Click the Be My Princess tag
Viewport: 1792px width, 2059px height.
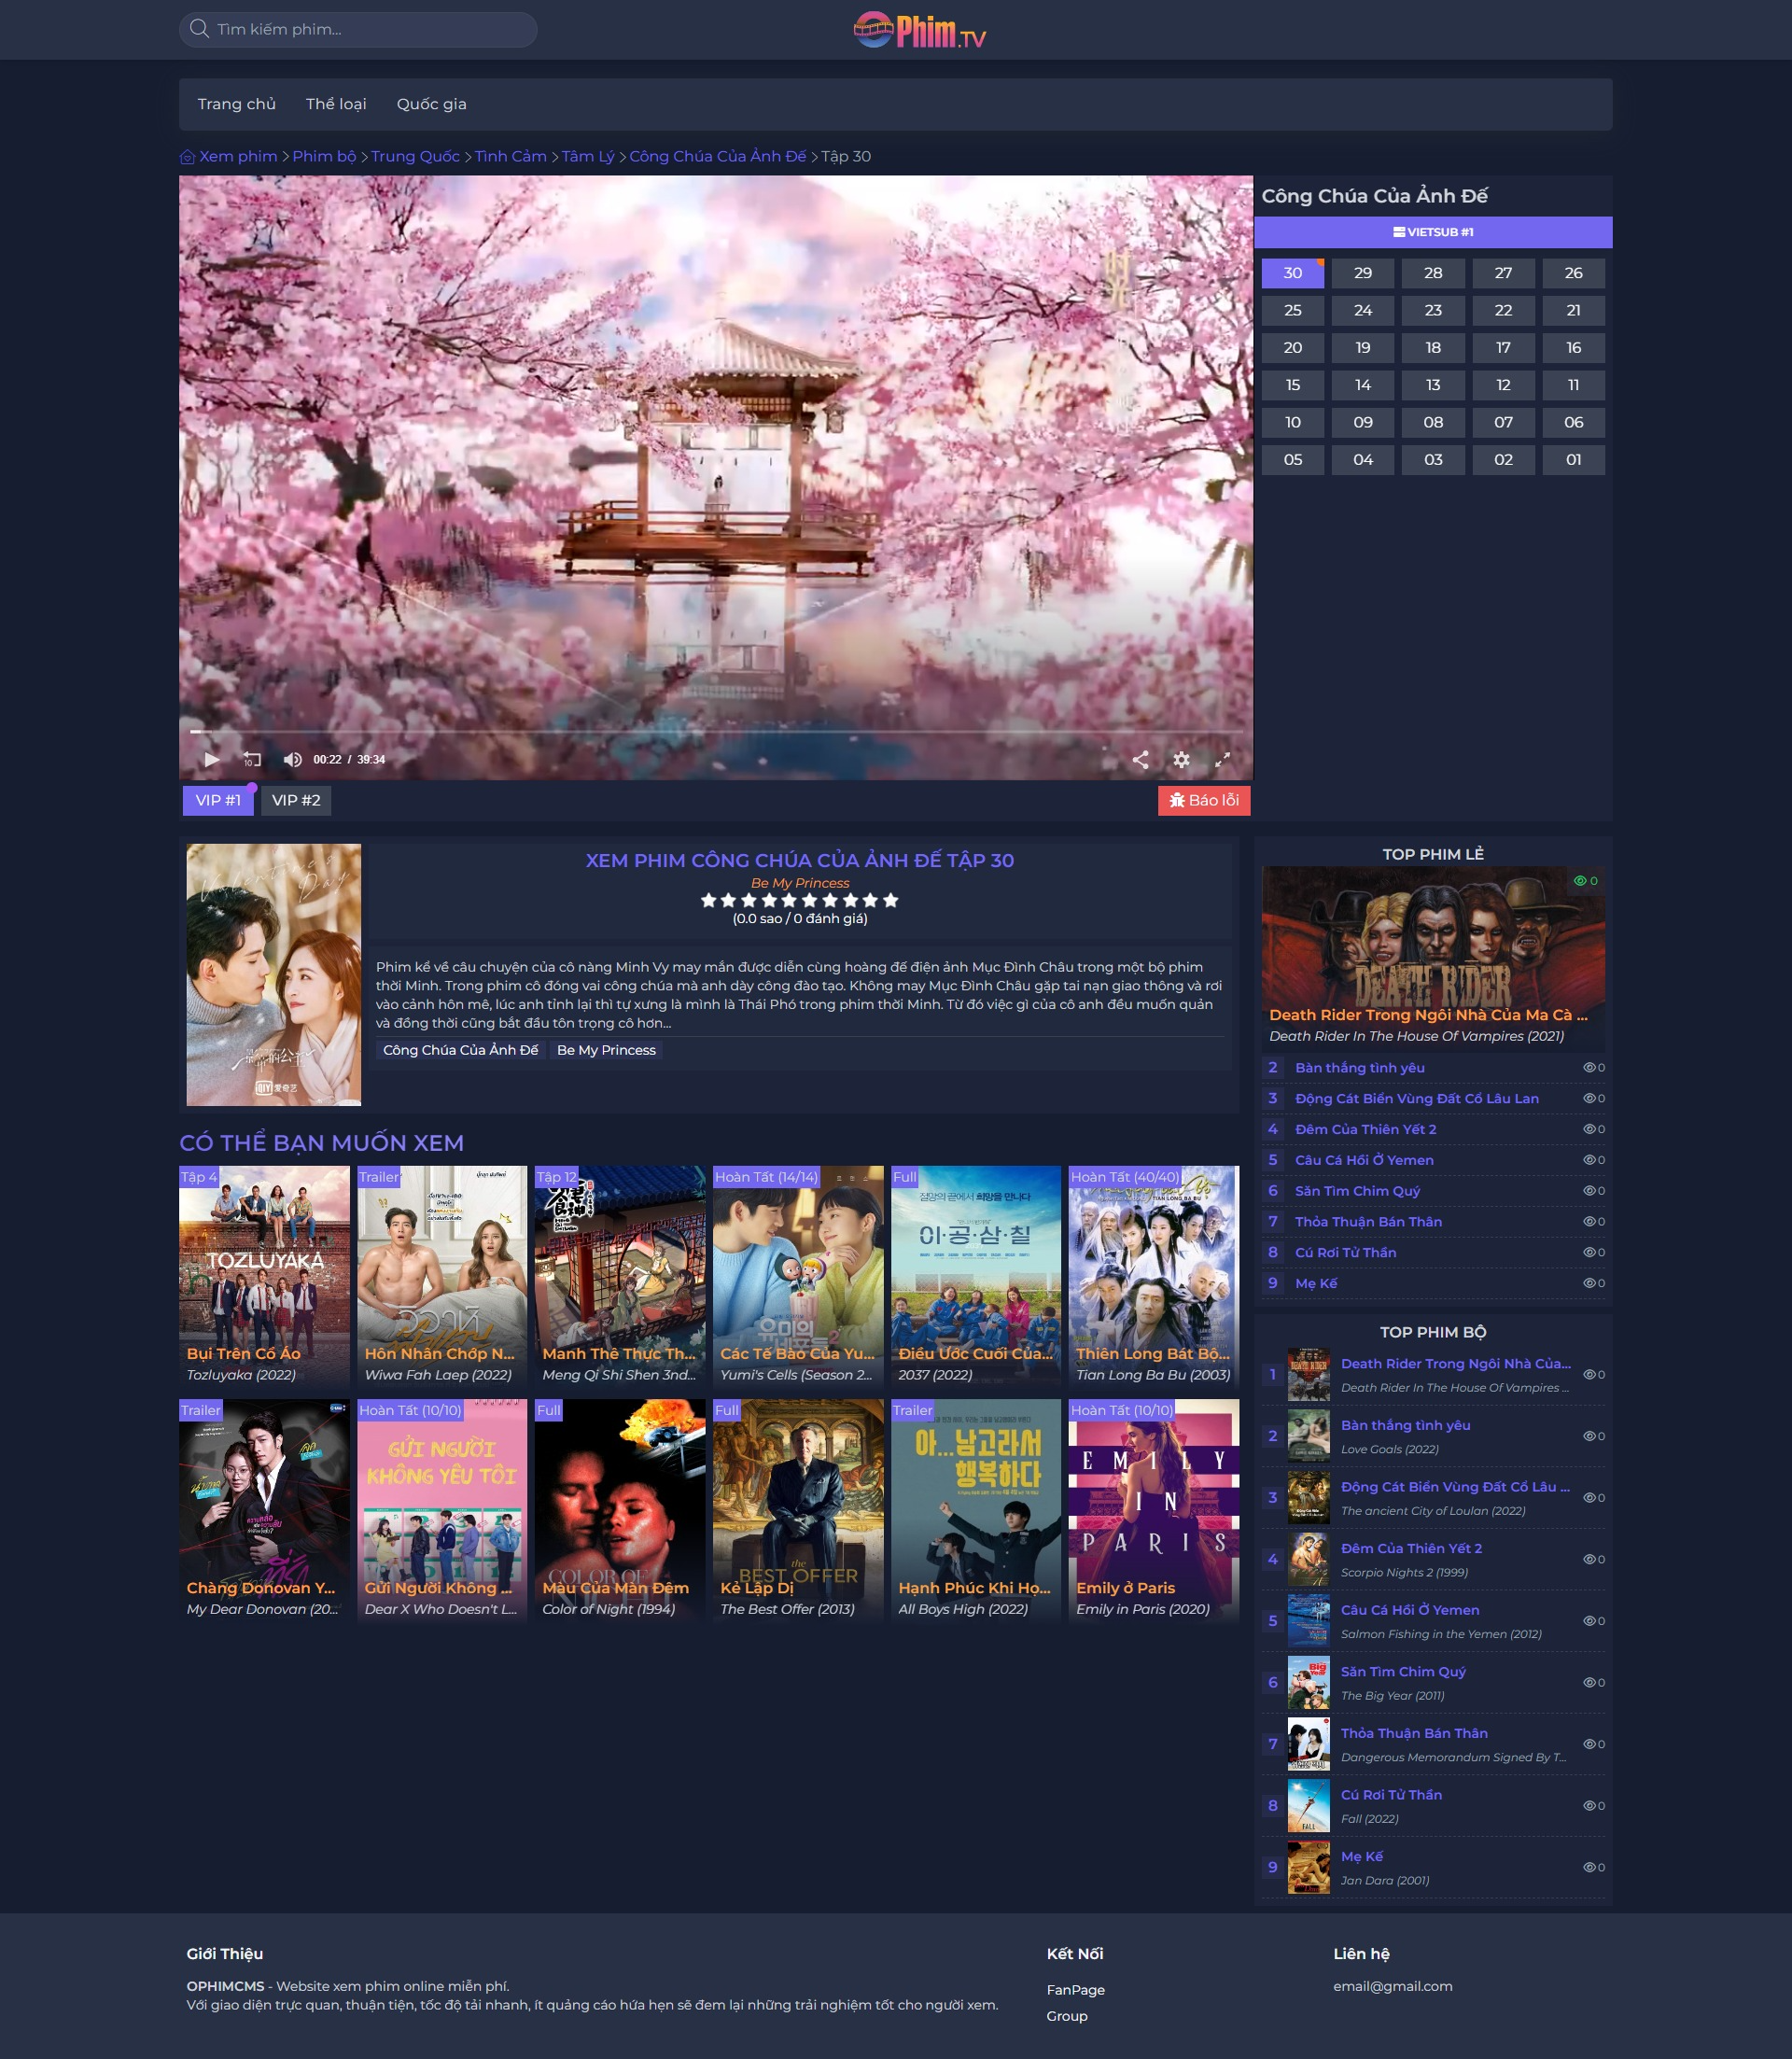tap(606, 1050)
